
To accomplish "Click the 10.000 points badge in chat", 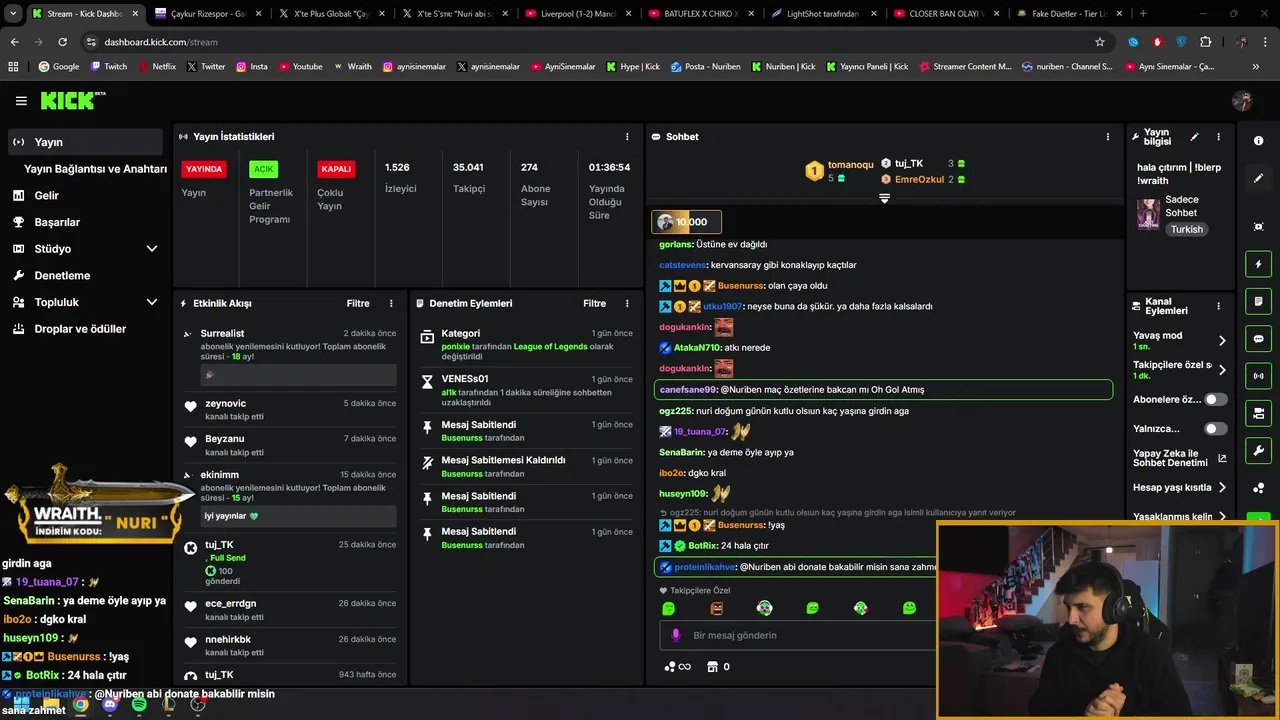I will (685, 222).
